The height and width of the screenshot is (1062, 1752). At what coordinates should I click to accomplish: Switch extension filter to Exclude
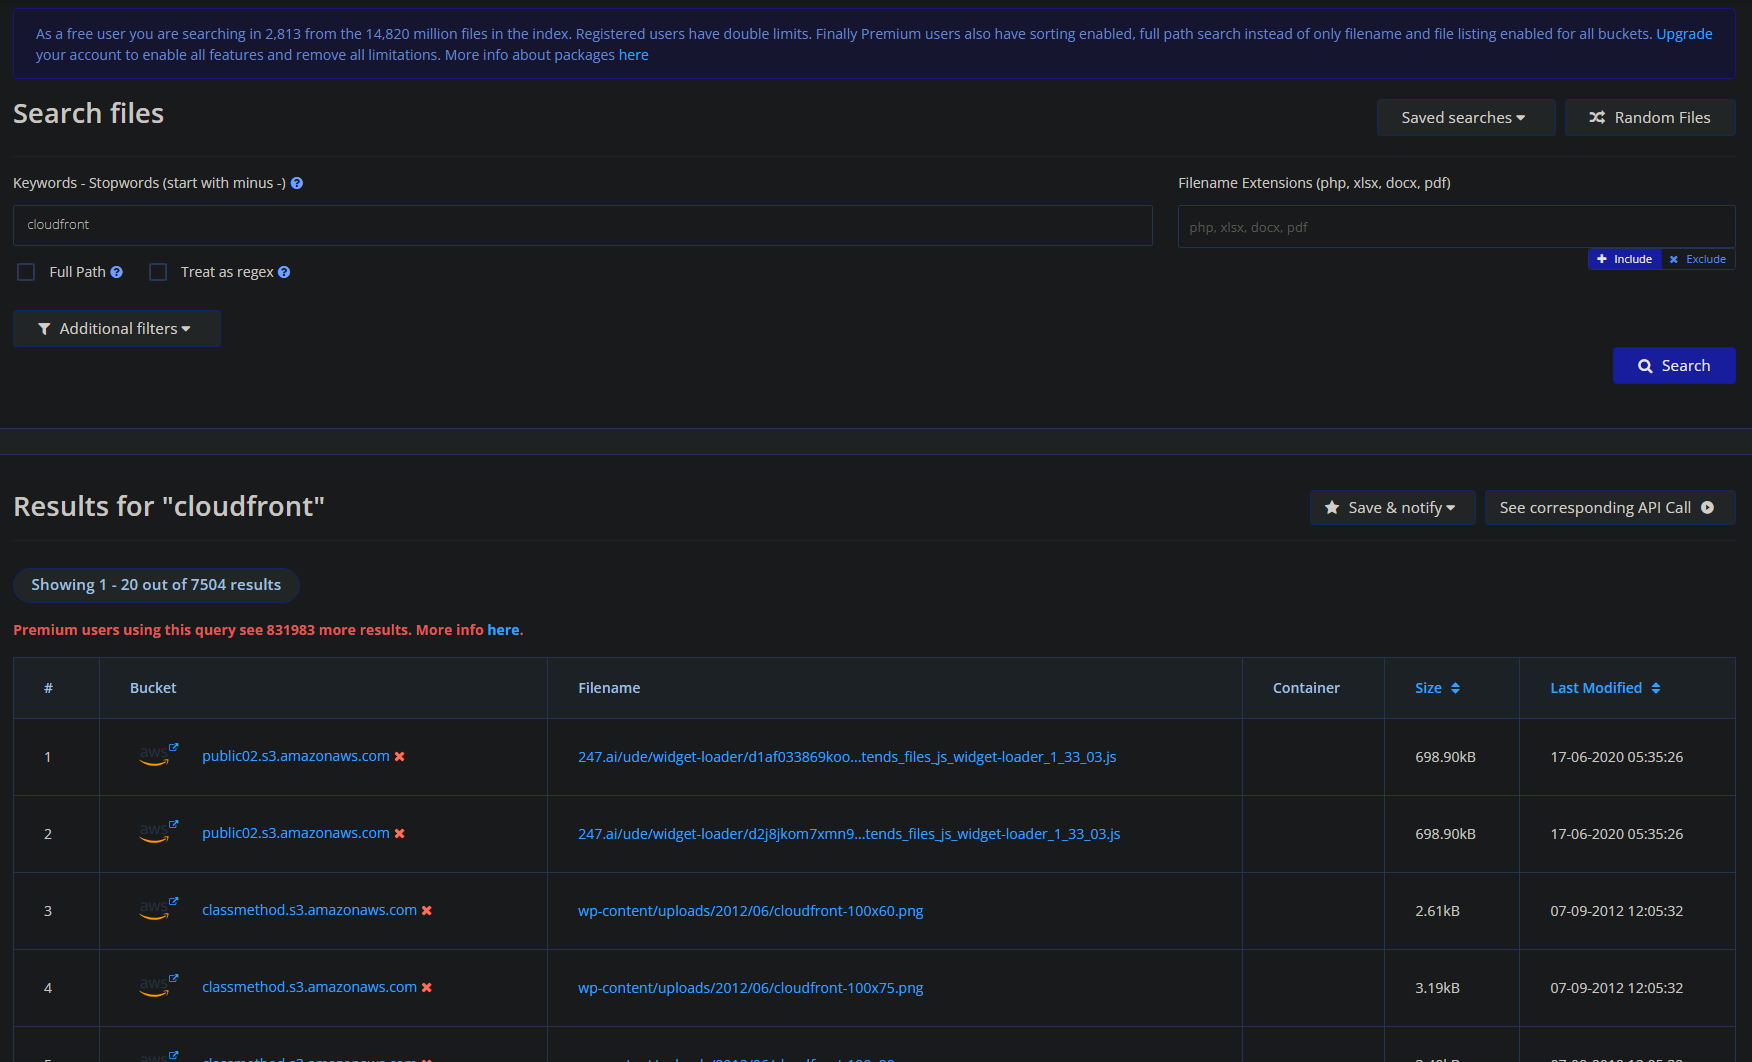point(1698,259)
